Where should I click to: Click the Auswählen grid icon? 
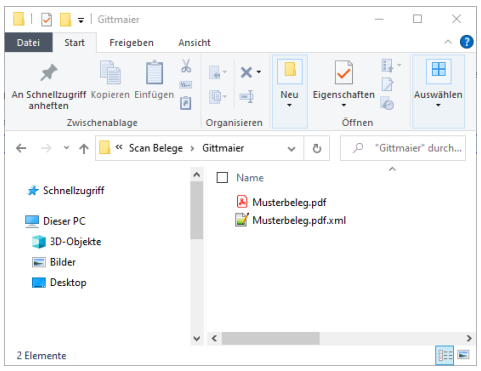point(439,69)
